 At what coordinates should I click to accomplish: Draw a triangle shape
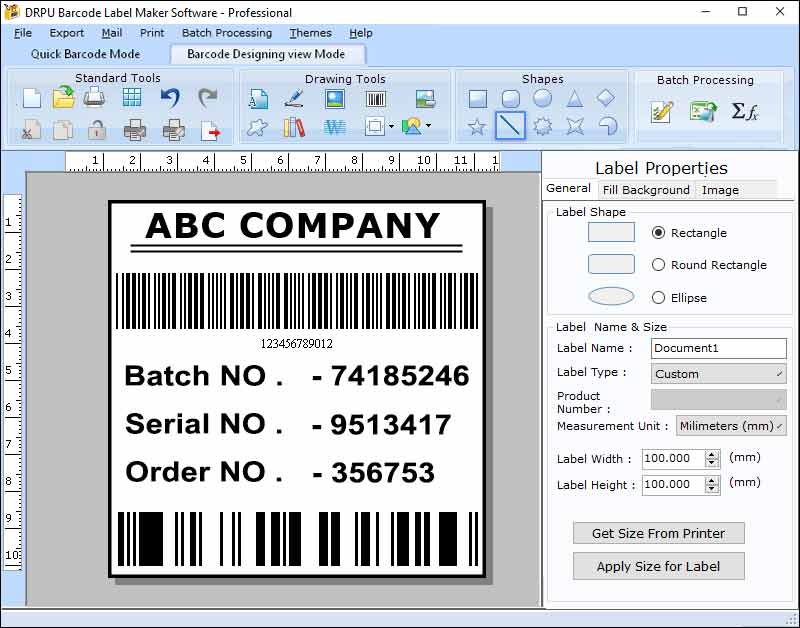click(x=574, y=98)
